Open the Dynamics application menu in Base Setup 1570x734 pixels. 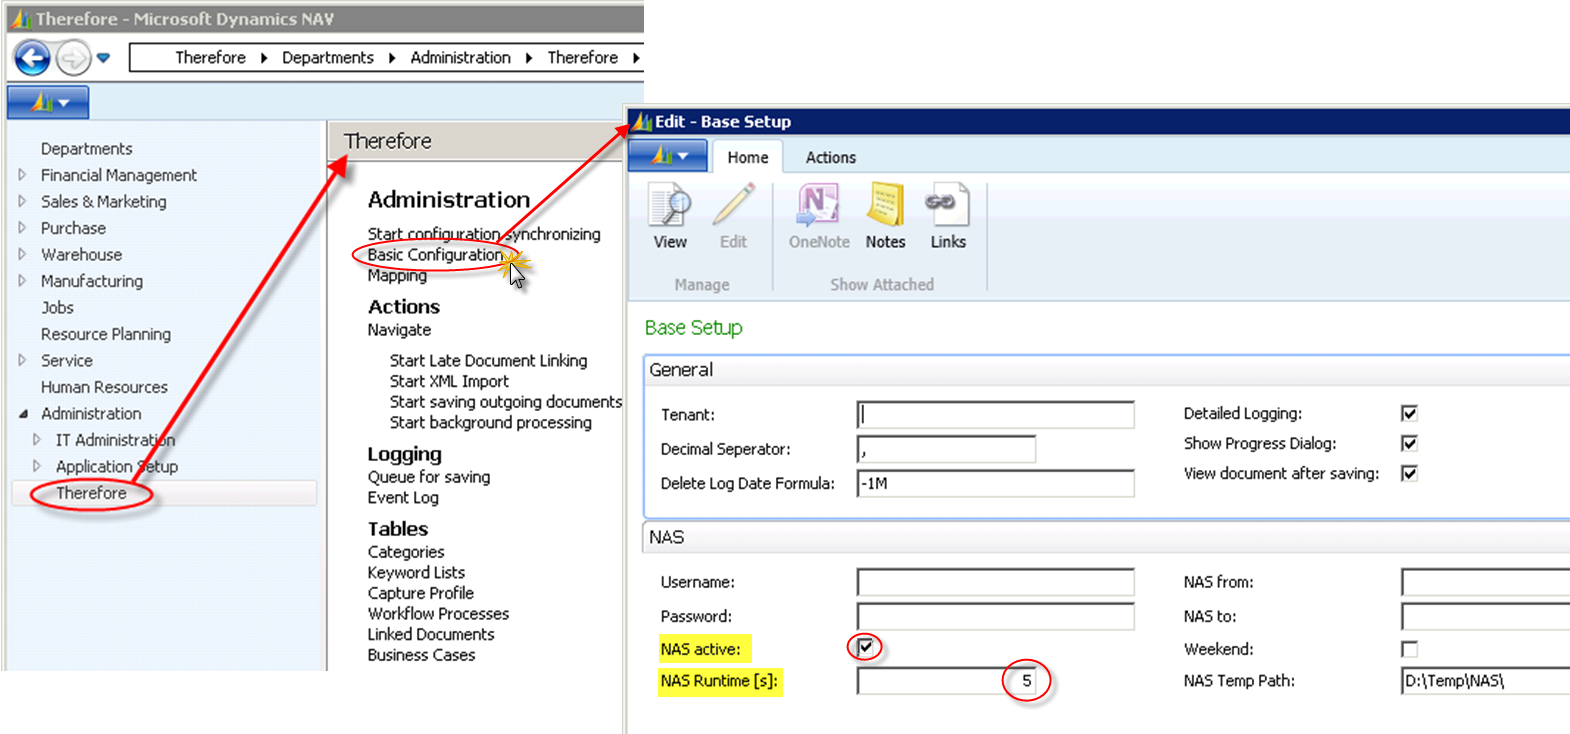point(669,156)
